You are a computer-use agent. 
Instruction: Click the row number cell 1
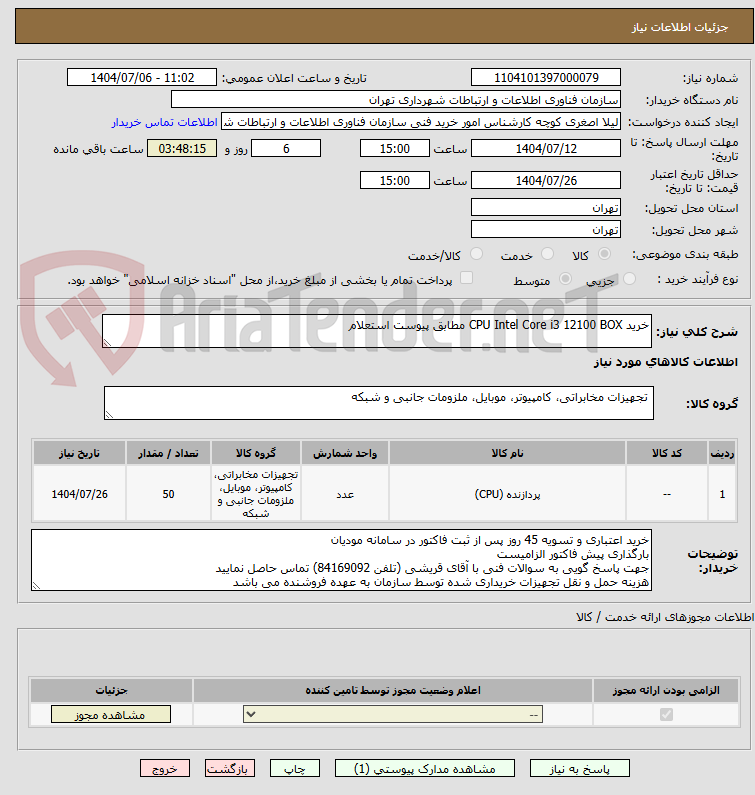click(x=722, y=494)
